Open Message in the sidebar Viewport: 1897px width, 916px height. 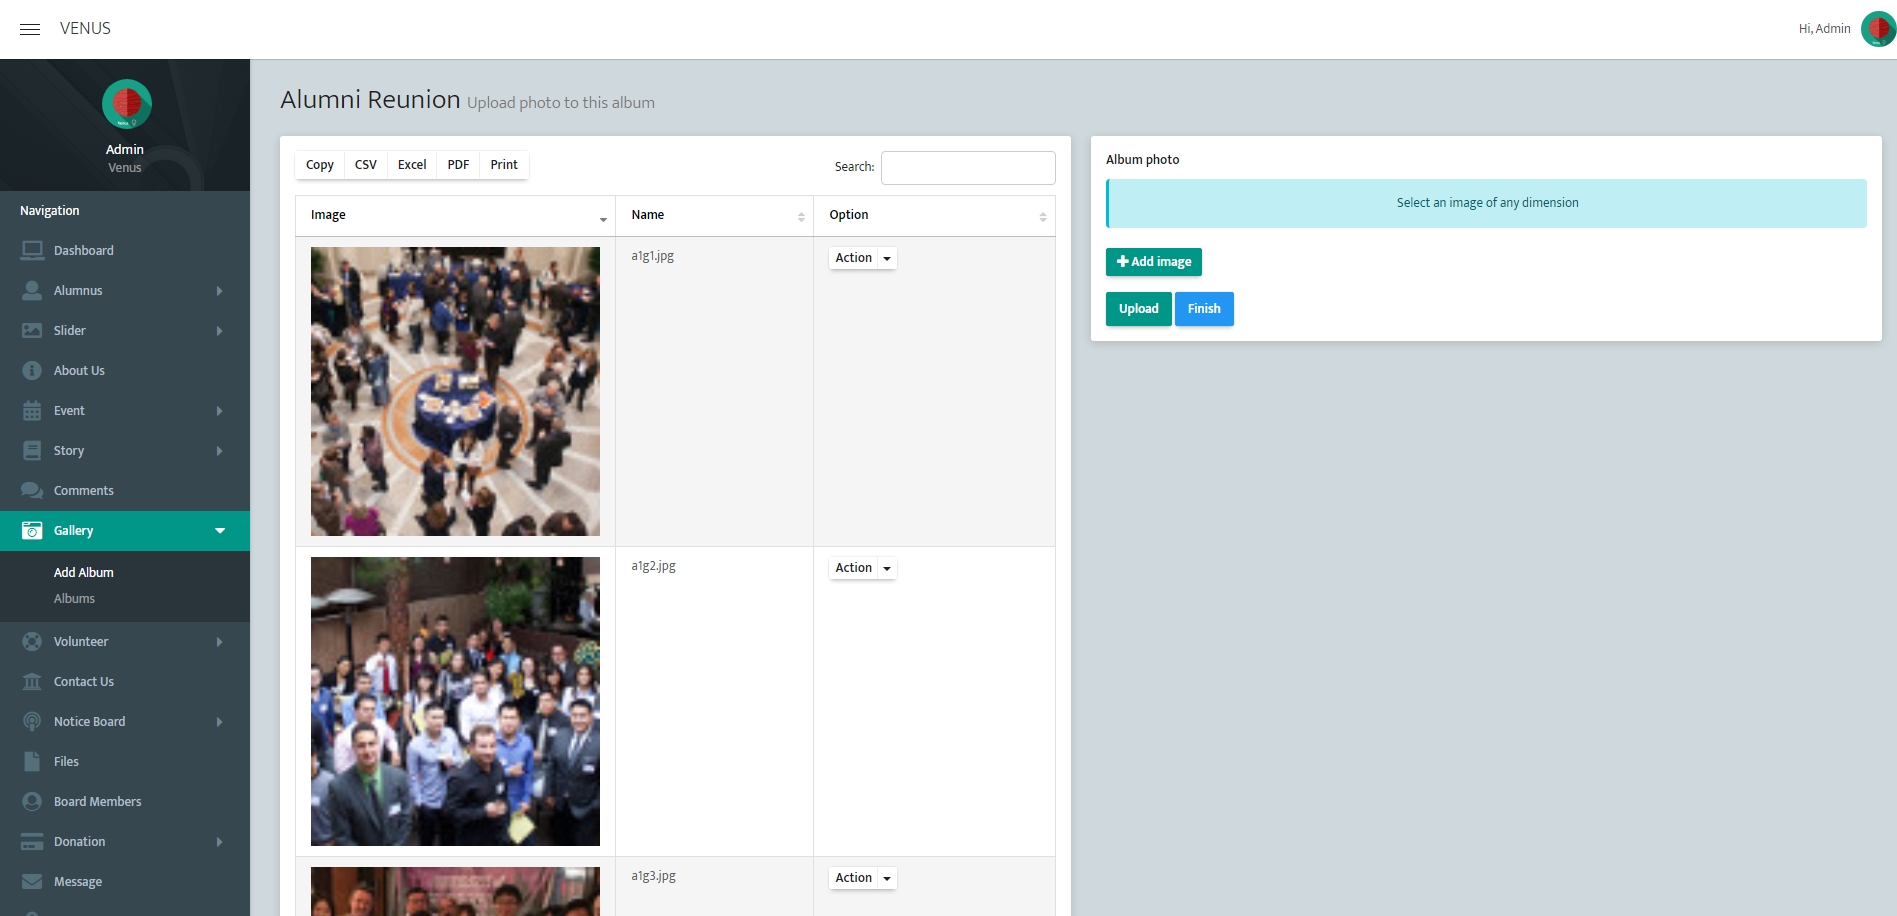(78, 881)
